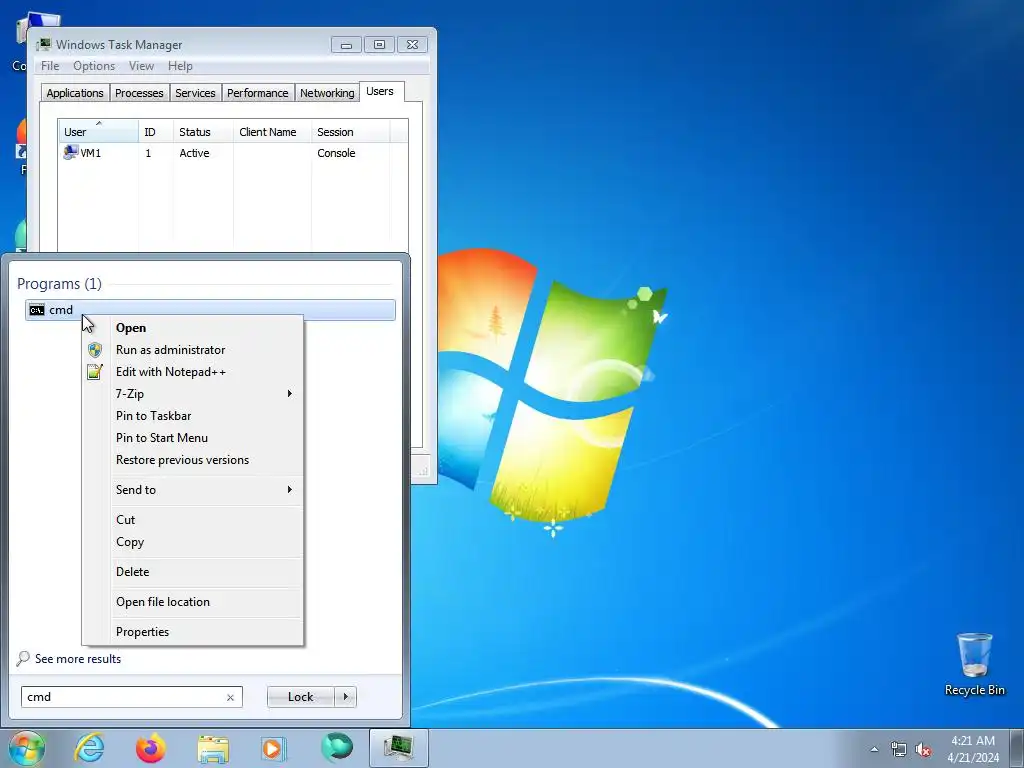This screenshot has width=1024, height=768.
Task: Select Task Manager taskbar button
Action: [x=398, y=748]
